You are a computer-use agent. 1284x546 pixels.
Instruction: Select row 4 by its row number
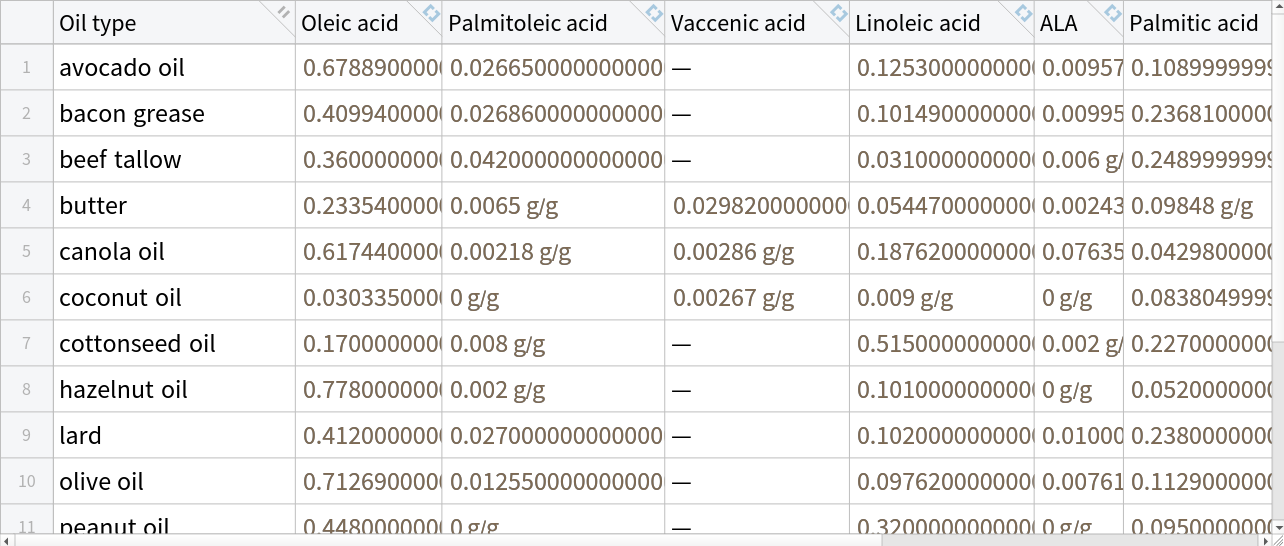coord(26,206)
